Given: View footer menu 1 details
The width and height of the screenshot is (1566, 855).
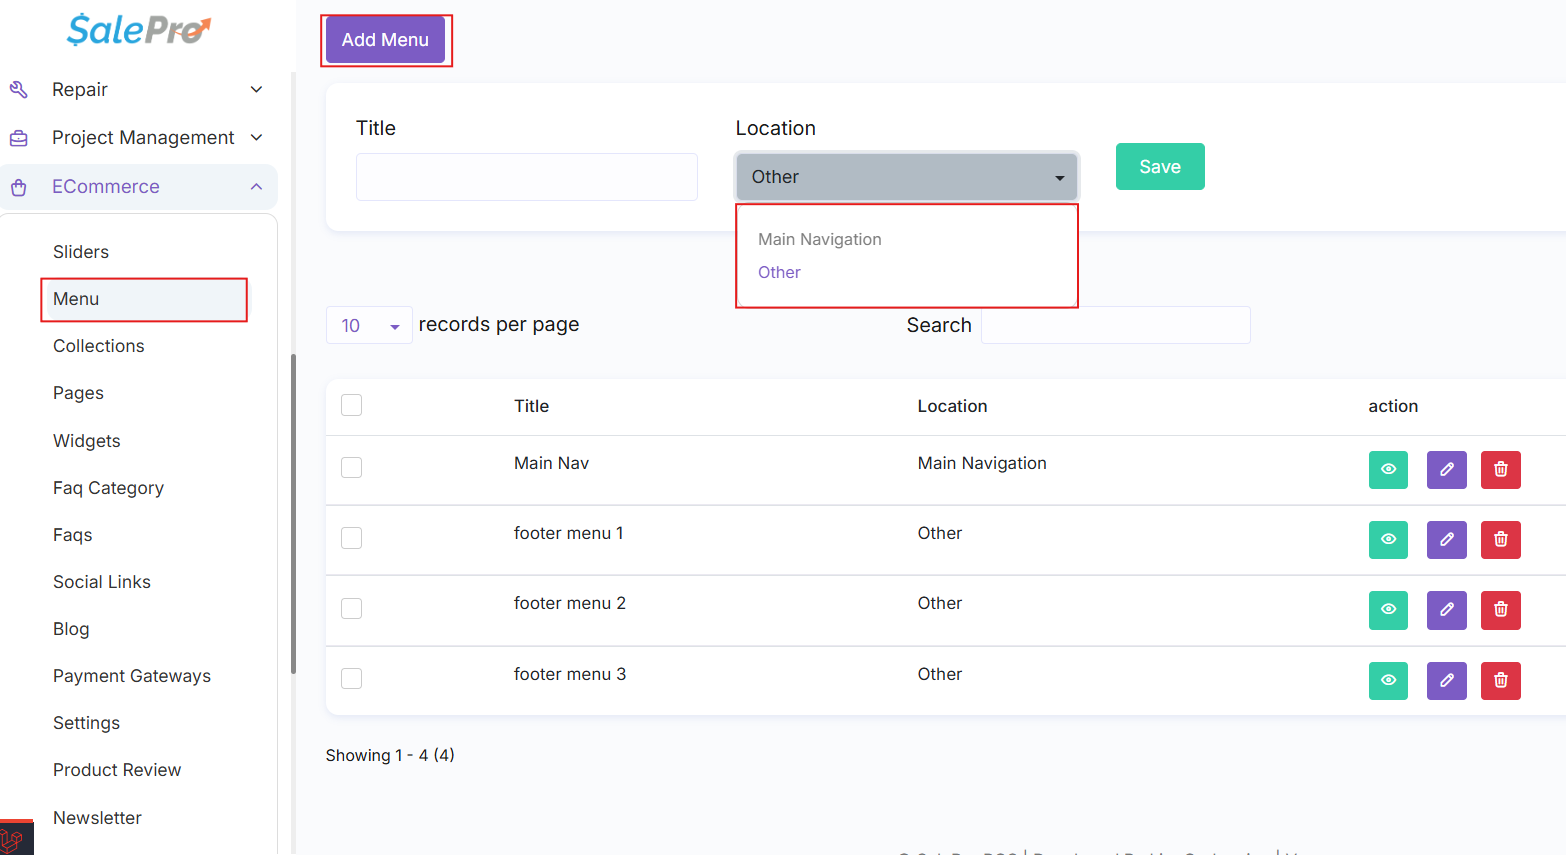Looking at the screenshot, I should pos(1388,540).
